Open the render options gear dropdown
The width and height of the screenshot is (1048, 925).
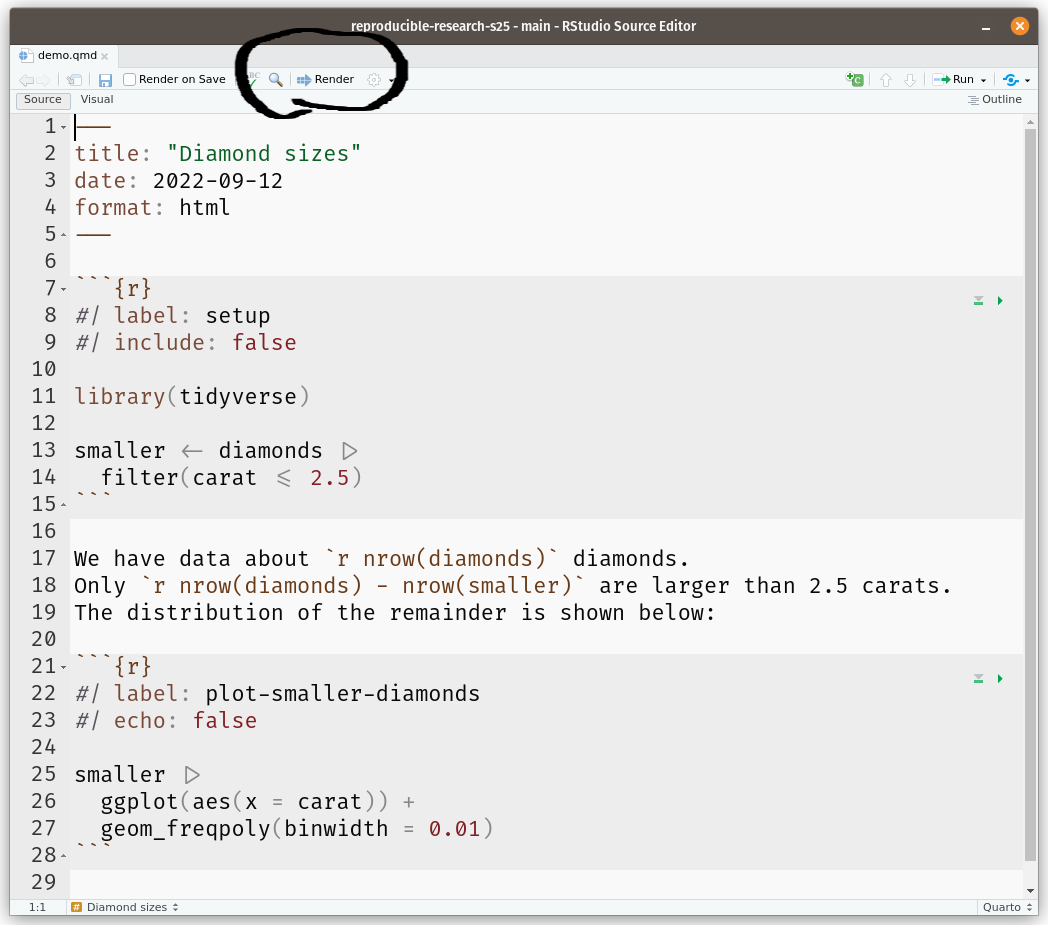coord(379,80)
